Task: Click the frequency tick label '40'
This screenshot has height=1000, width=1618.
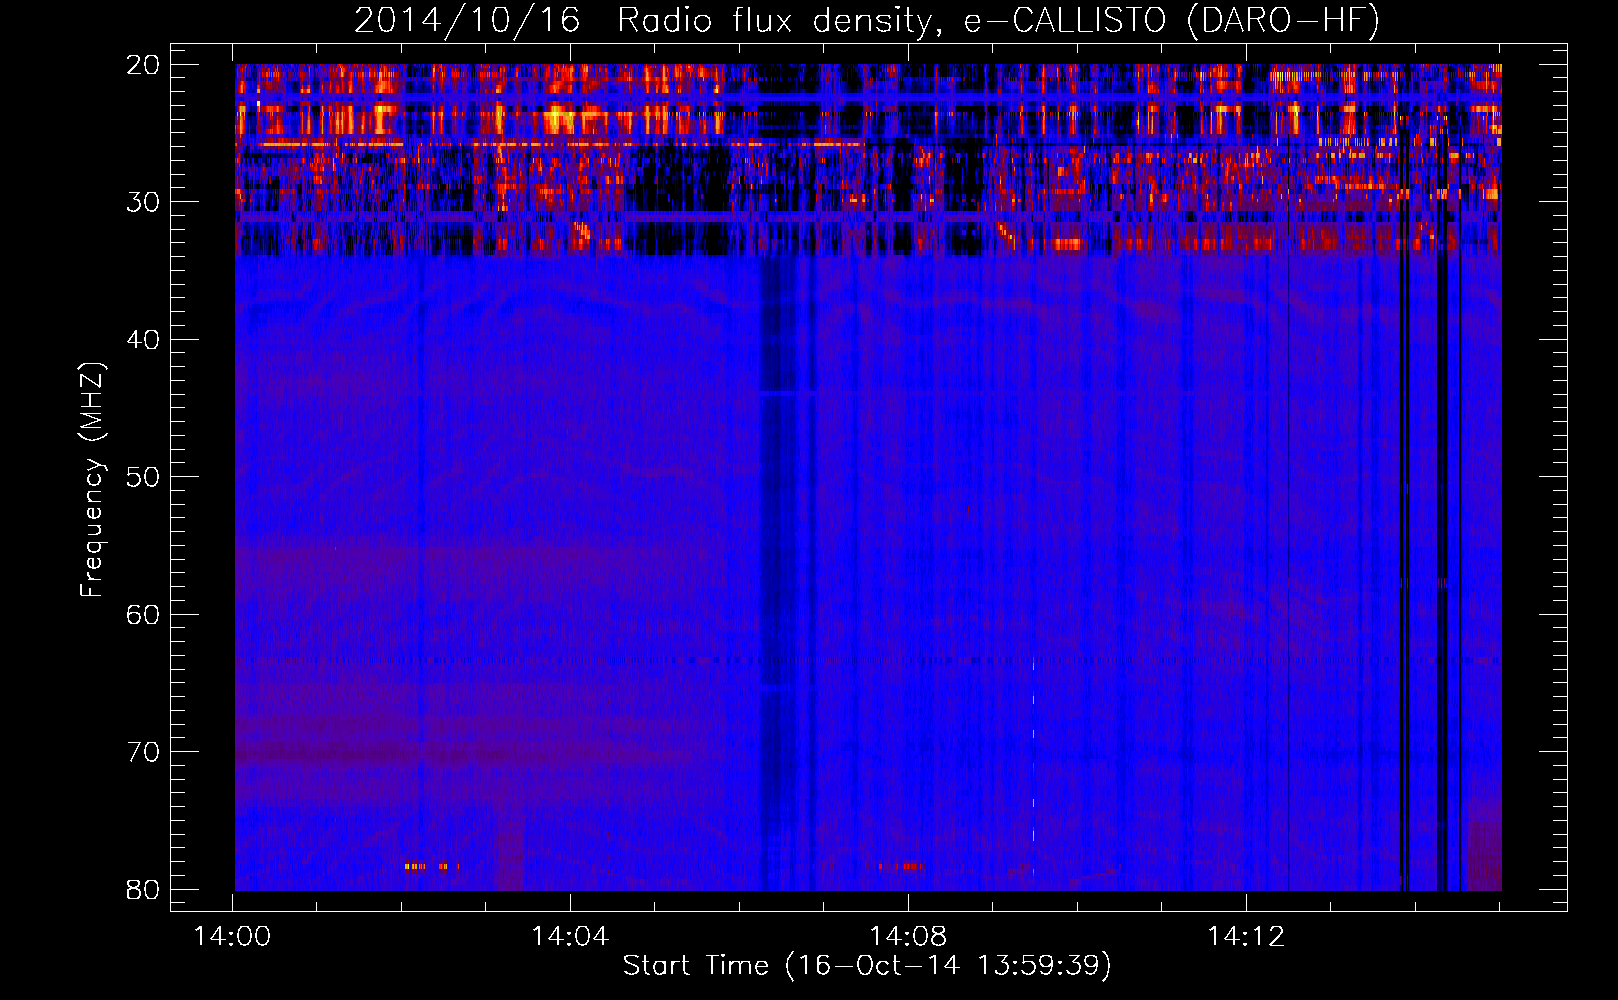Action: coord(144,340)
